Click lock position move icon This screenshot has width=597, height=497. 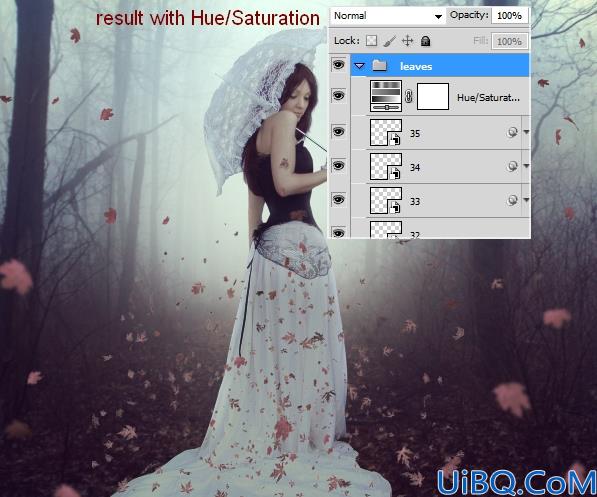407,41
